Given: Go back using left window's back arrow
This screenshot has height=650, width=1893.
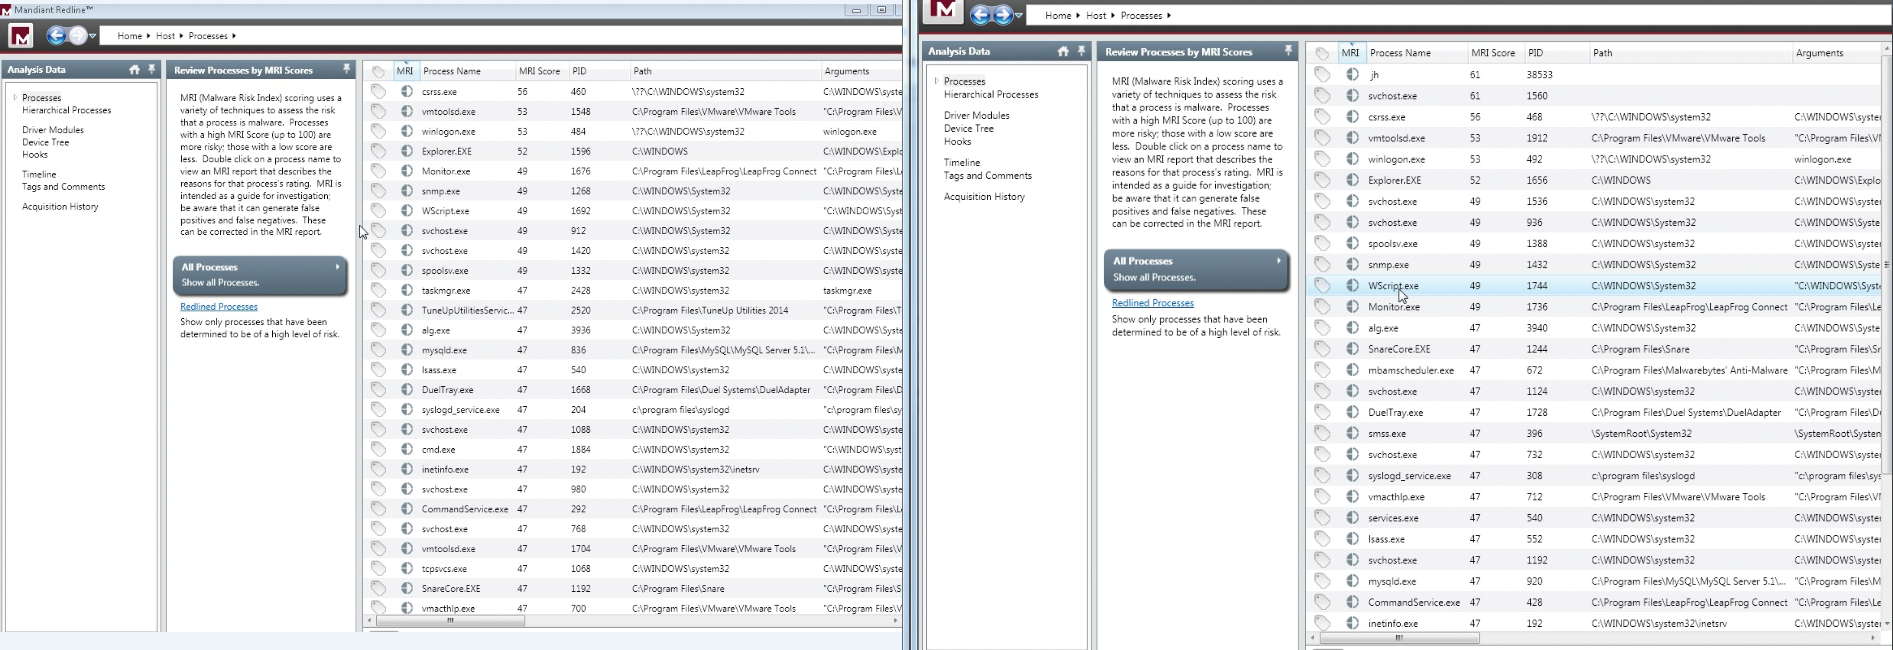Looking at the screenshot, I should 57,36.
